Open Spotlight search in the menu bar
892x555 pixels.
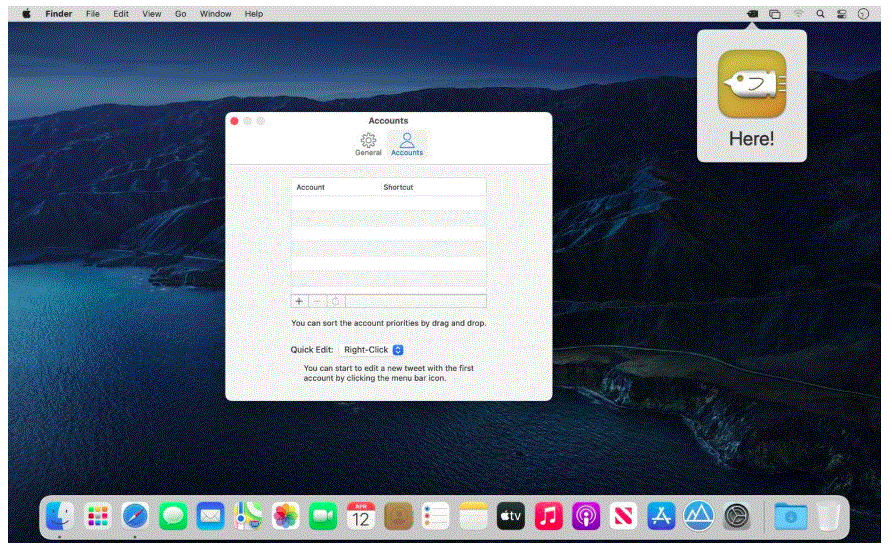click(x=820, y=14)
